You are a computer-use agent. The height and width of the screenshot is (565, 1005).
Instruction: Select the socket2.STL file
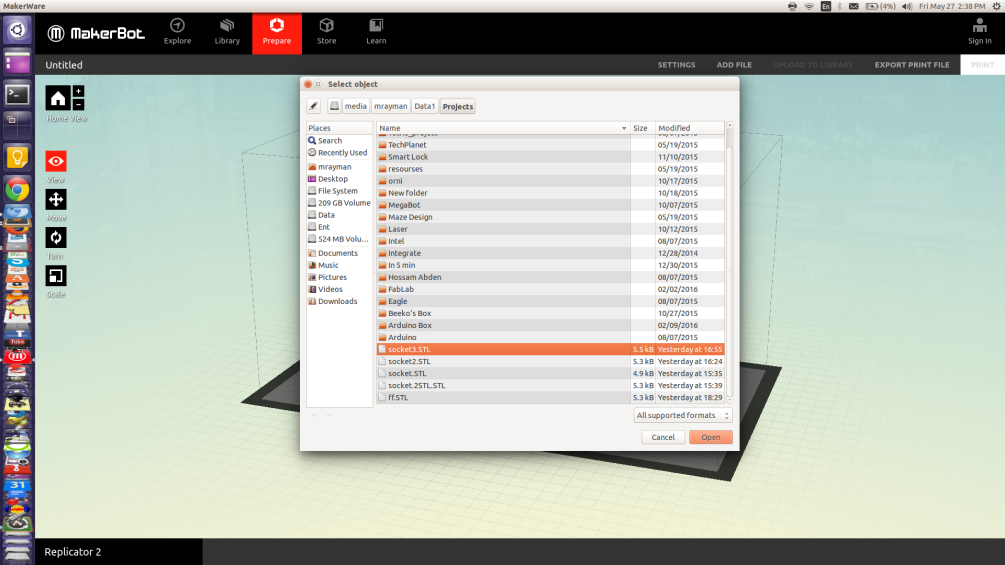[551, 361]
